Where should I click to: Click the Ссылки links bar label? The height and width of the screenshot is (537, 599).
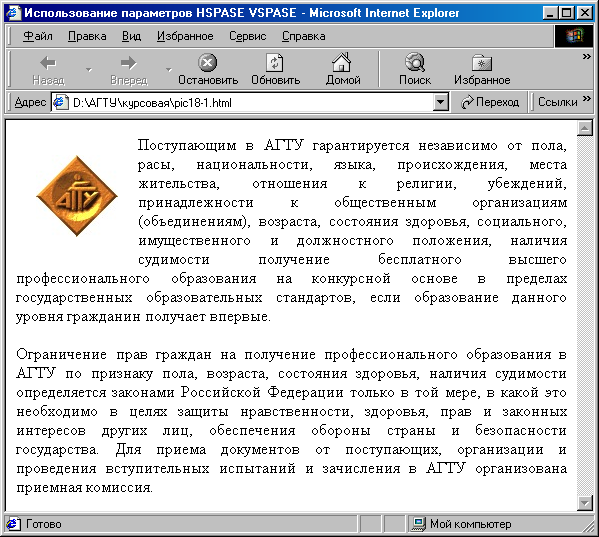(x=557, y=102)
